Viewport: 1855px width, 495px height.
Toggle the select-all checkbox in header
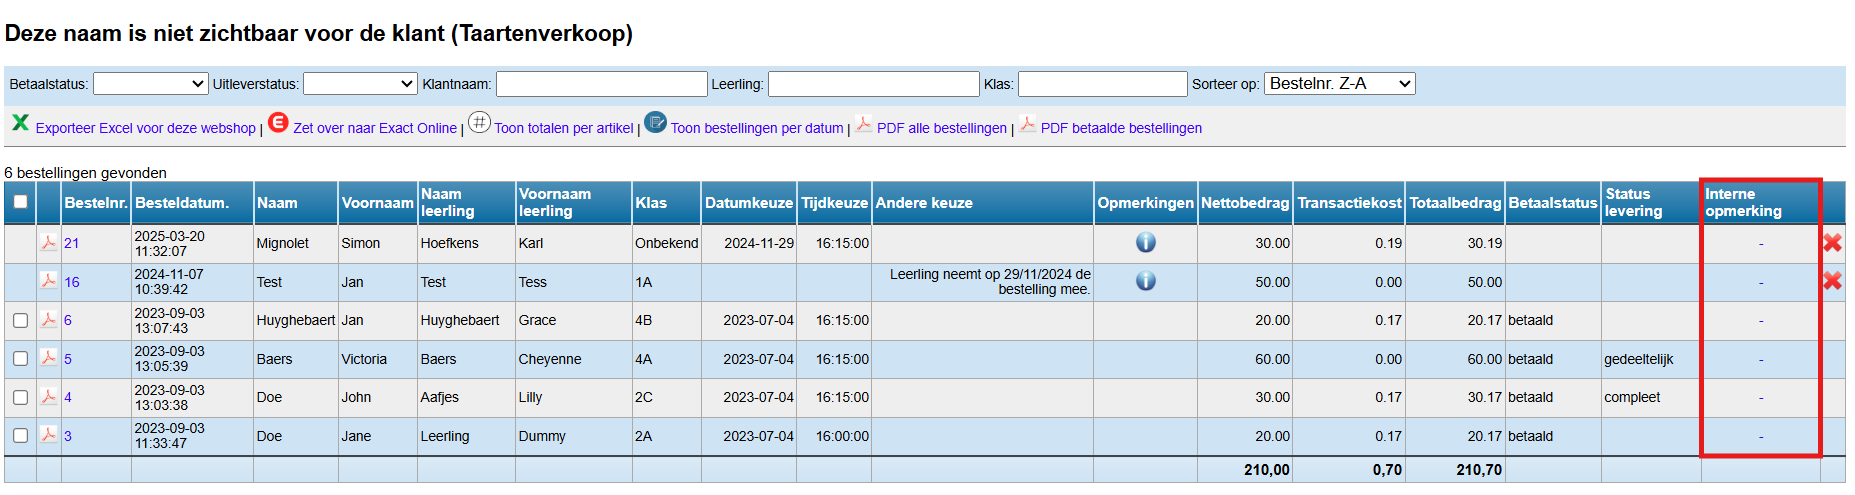click(20, 202)
